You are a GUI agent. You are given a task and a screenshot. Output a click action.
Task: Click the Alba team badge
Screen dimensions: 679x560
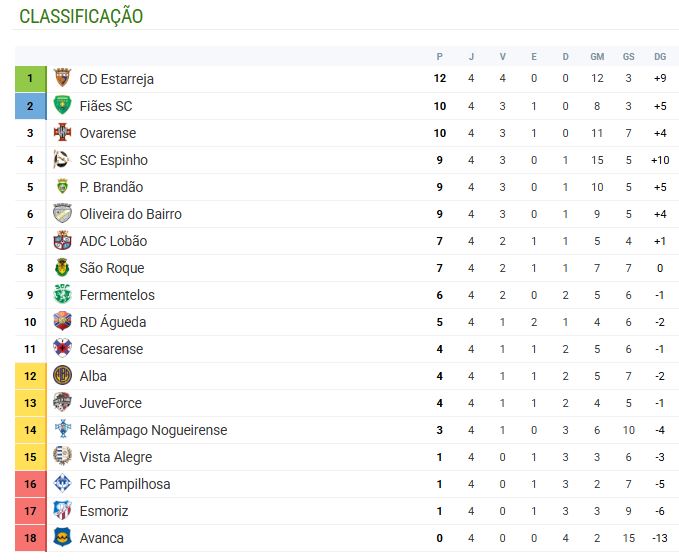point(62,376)
